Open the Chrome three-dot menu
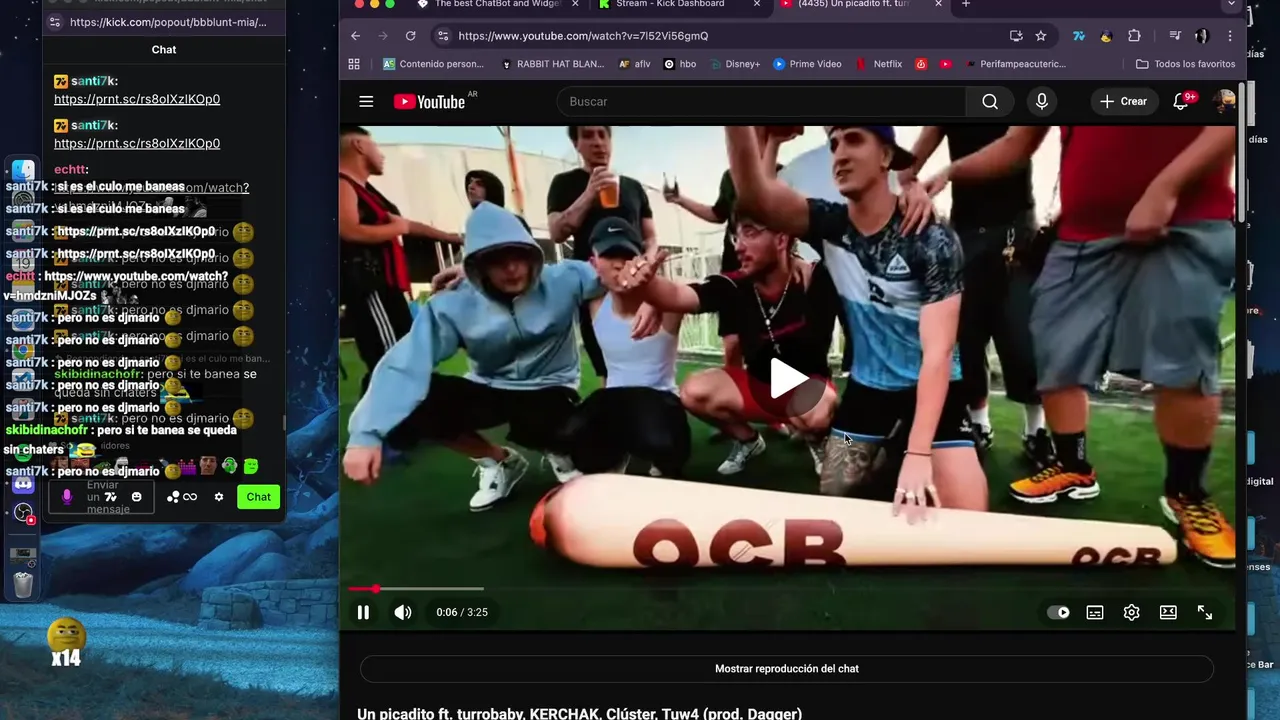1280x720 pixels. (x=1230, y=36)
